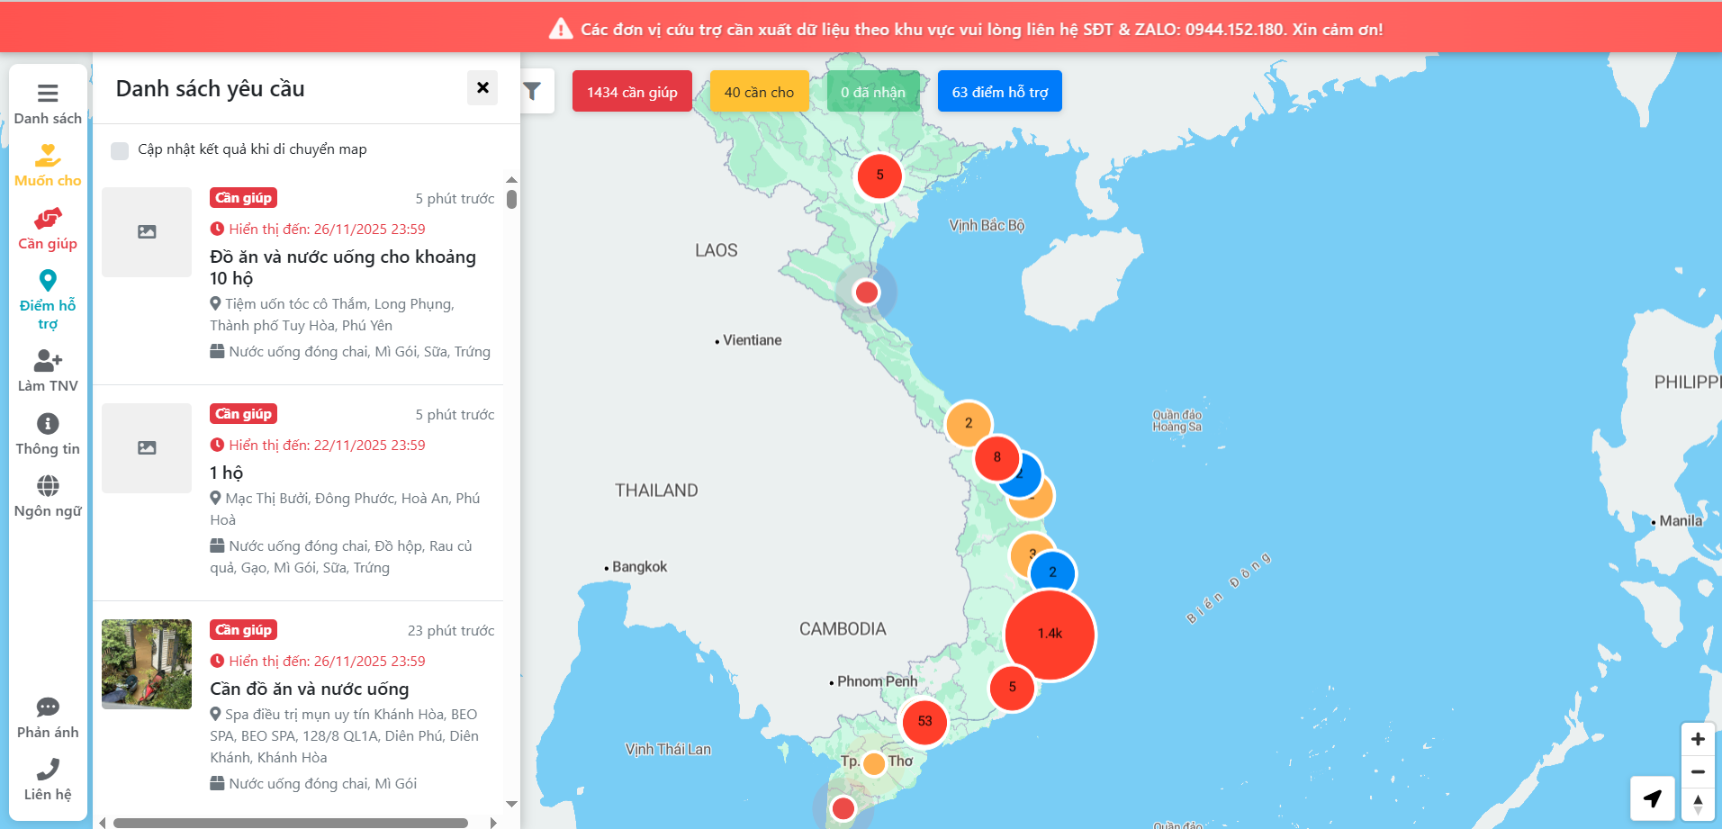Toggle Cập nhật kết quả khi di chuyển map

[120, 150]
